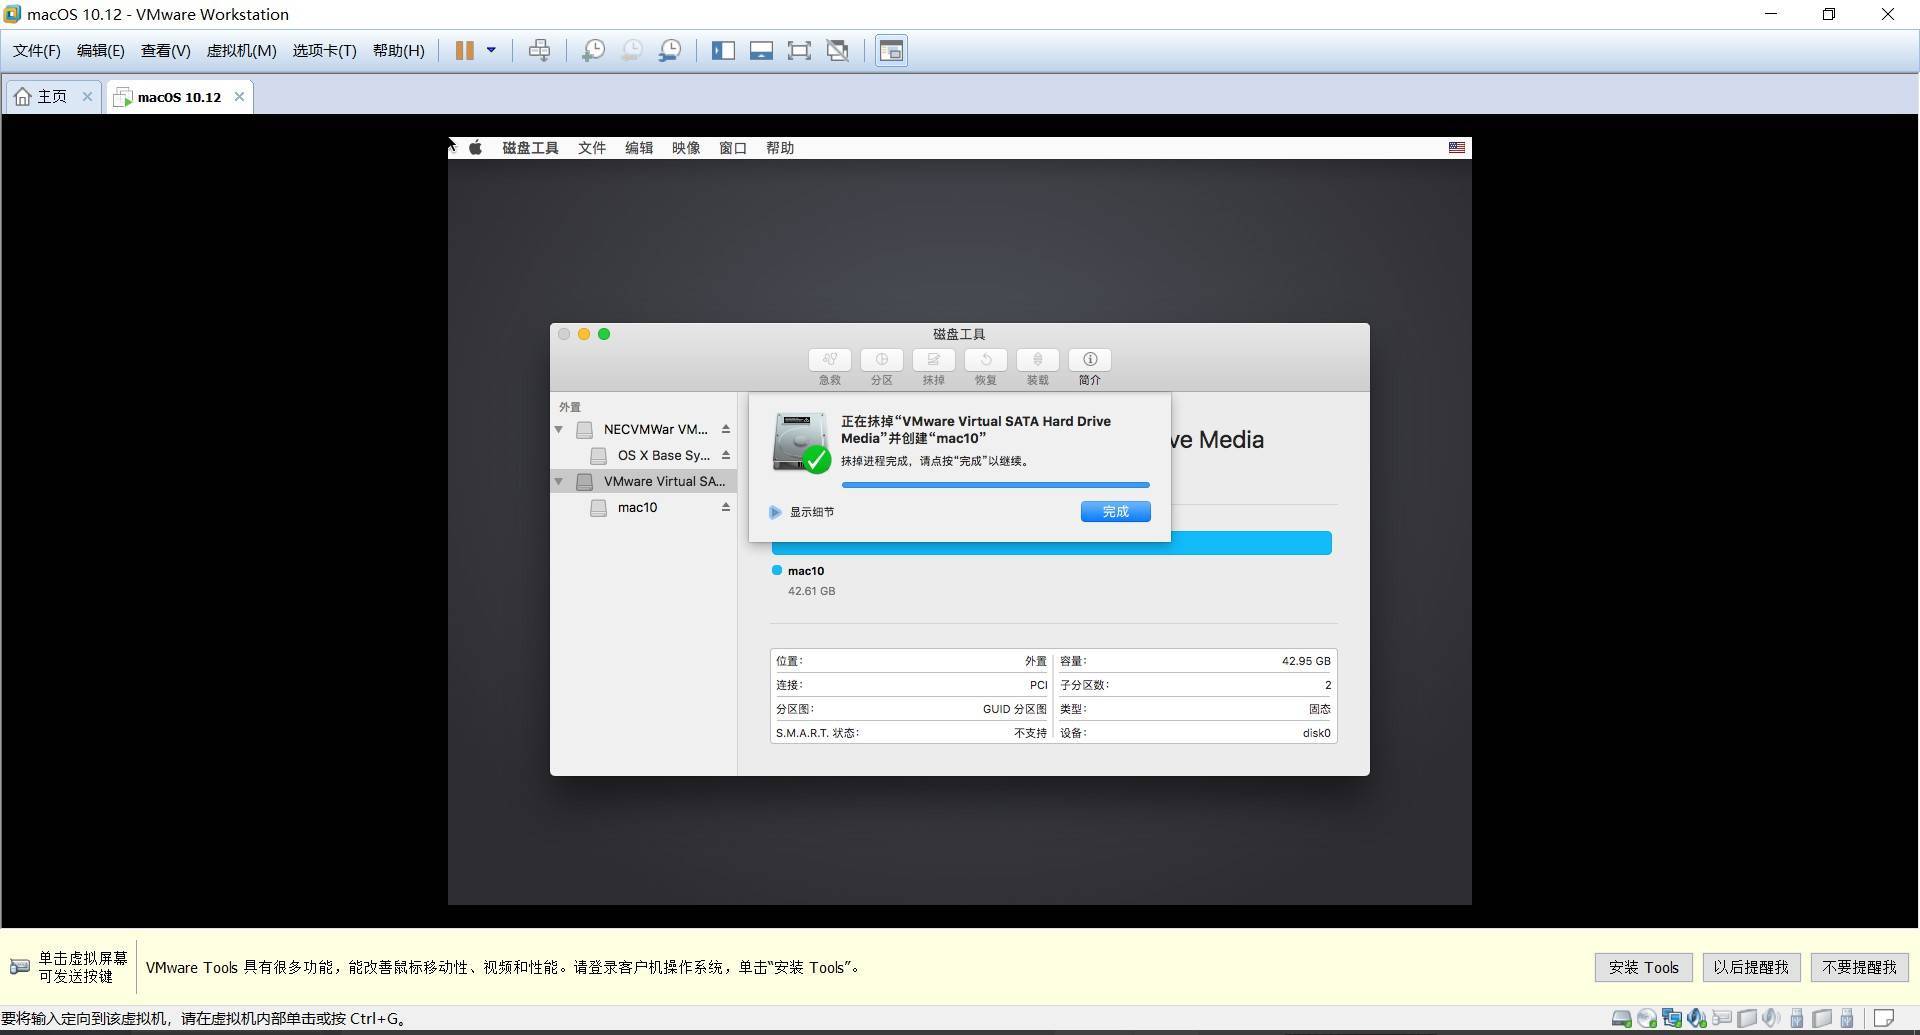Viewport: 1920px width, 1035px height.
Task: Open VMware 查看(V) menu
Action: pos(165,50)
